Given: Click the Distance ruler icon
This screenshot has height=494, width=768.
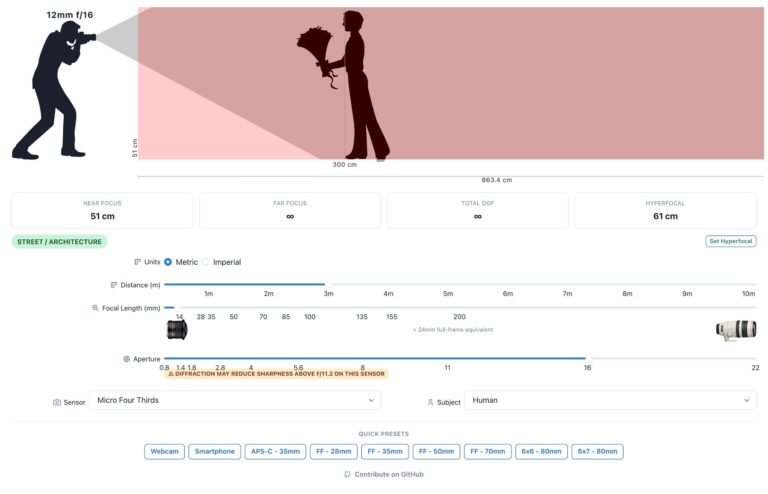Looking at the screenshot, I should 114,285.
